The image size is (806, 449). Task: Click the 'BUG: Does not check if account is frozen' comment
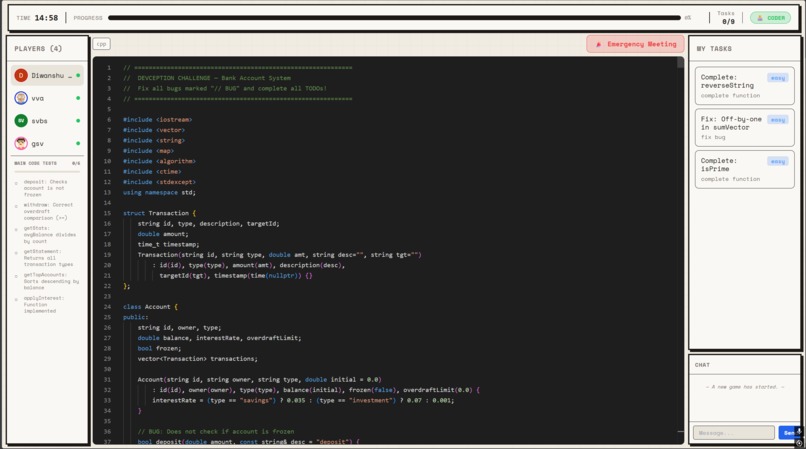click(216, 432)
